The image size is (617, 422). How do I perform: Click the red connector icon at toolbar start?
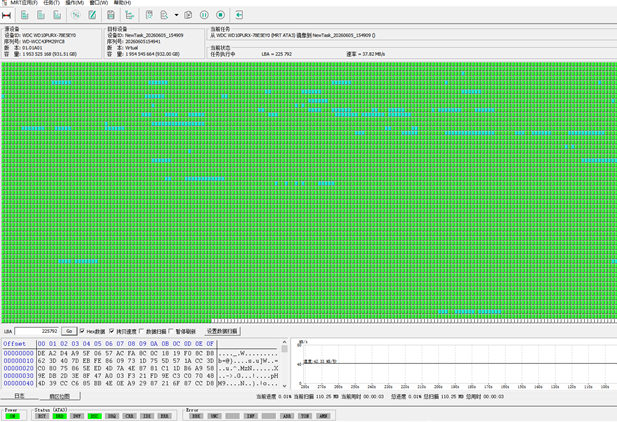coord(6,15)
